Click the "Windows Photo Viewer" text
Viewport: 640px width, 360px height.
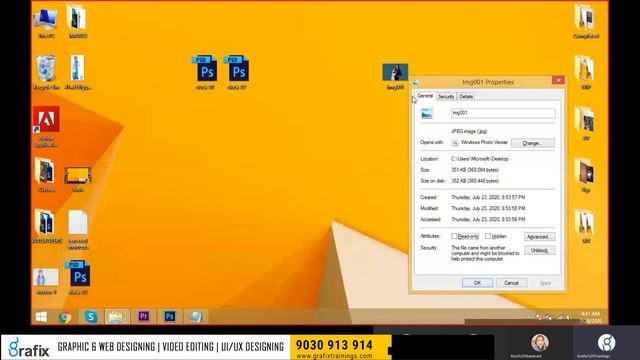pos(484,142)
